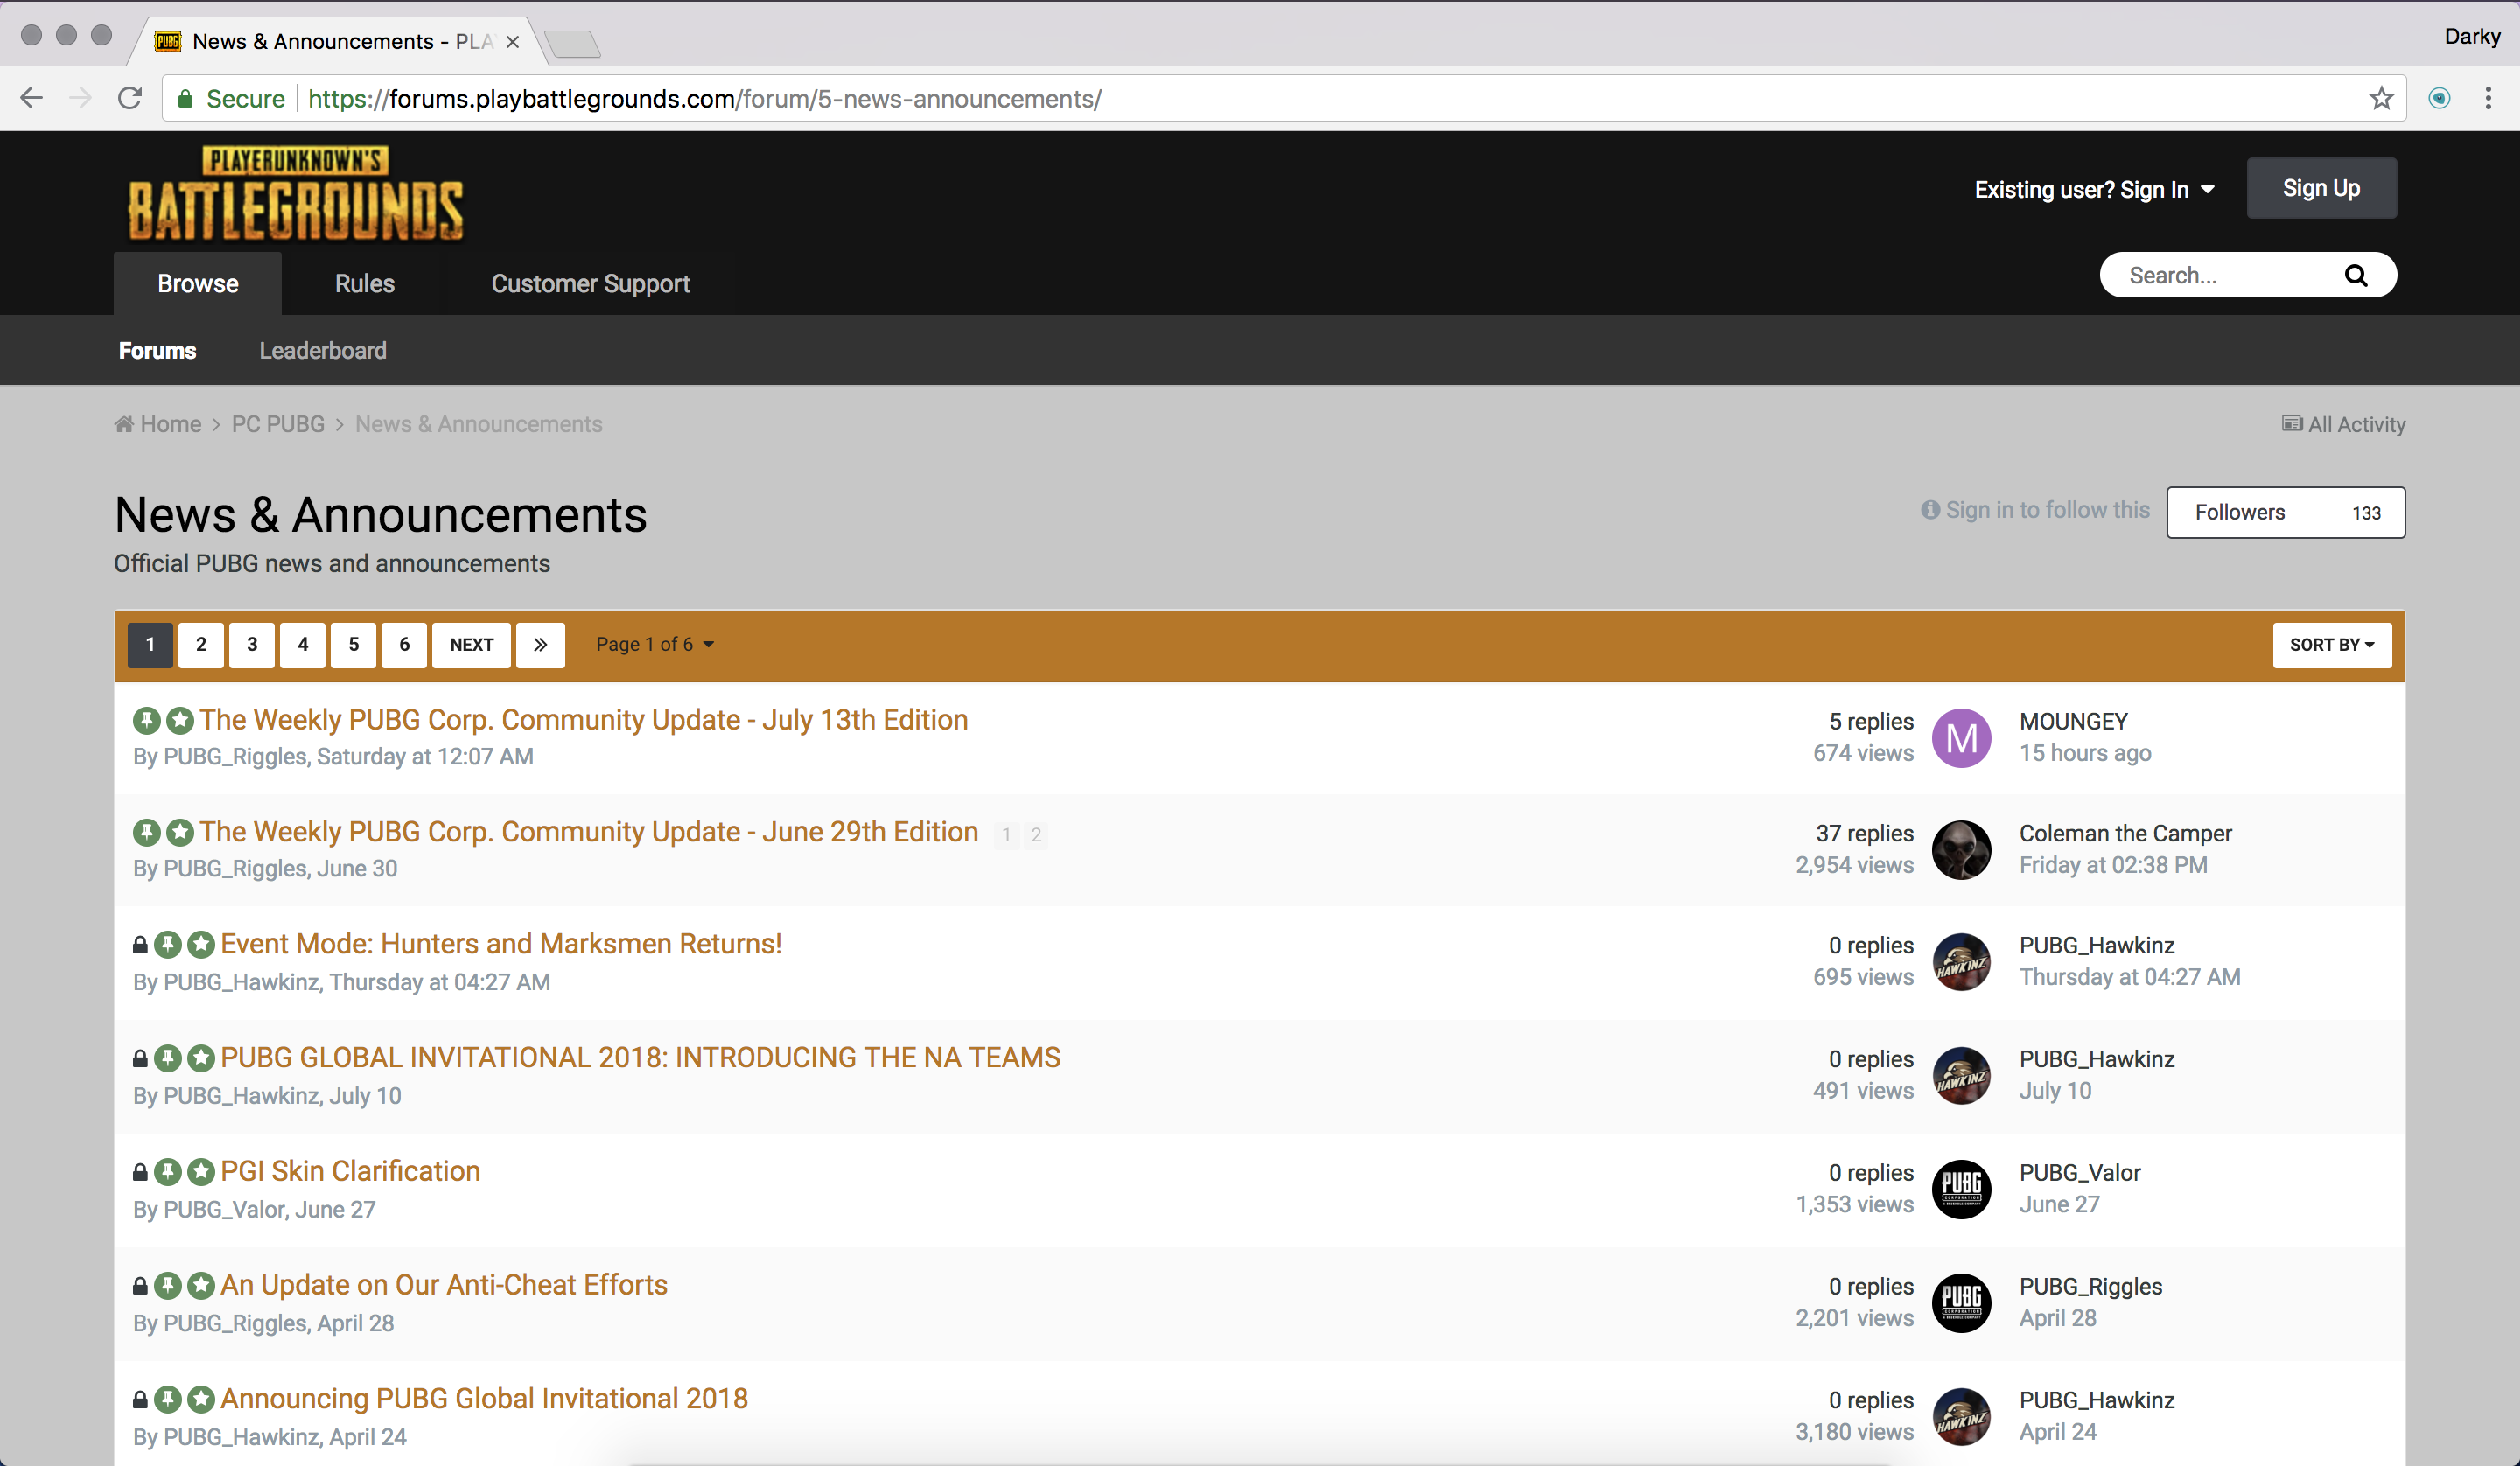Screen dimensions: 2520x1466
Task: Go to page 4
Action: (303, 645)
